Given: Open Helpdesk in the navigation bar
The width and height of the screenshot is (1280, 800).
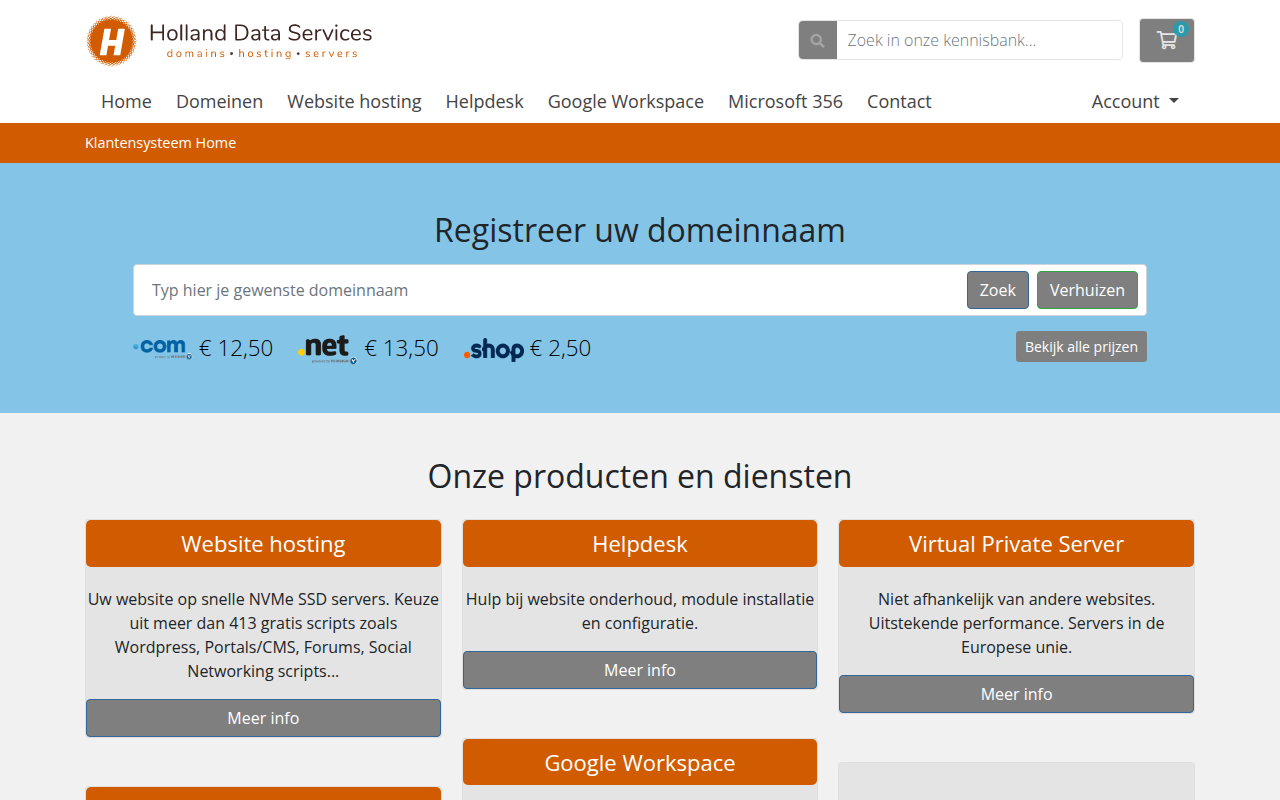Looking at the screenshot, I should pyautogui.click(x=485, y=101).
